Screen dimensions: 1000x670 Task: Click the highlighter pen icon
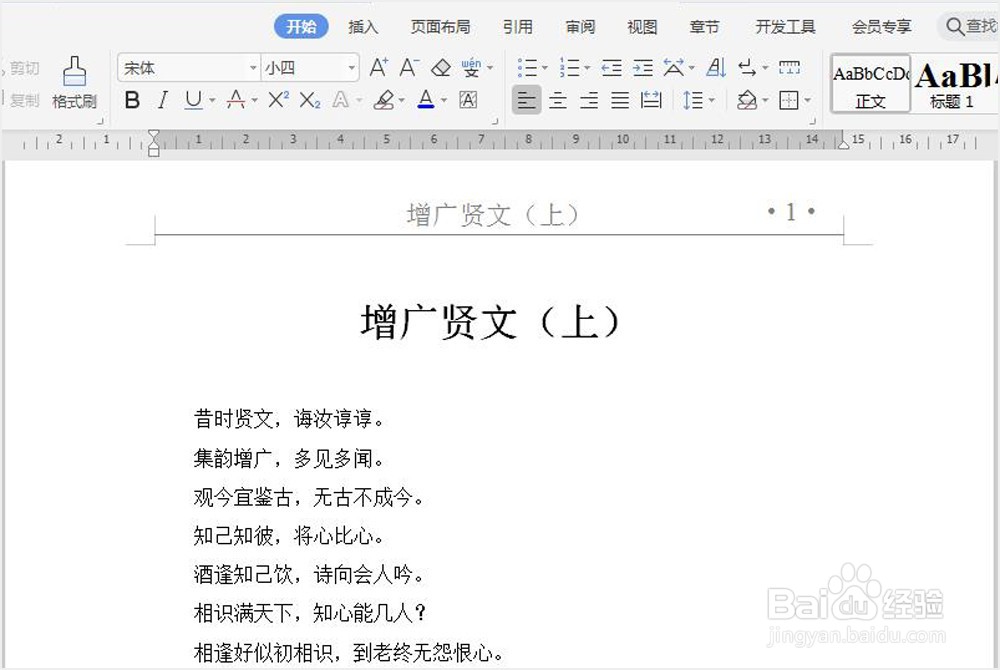[x=384, y=100]
